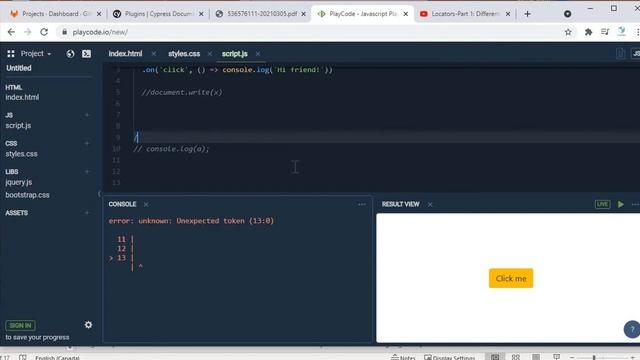Switch to the index.html editor tab
640x360 pixels.
coord(125,53)
